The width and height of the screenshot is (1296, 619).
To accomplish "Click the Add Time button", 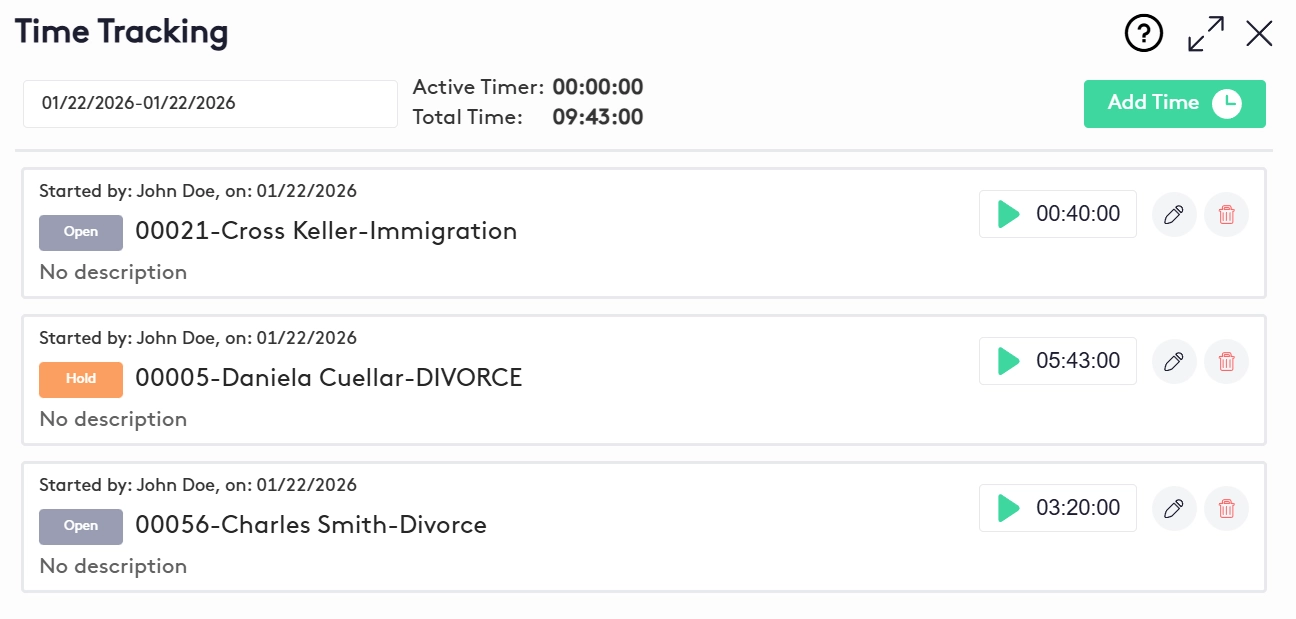I will click(x=1174, y=104).
